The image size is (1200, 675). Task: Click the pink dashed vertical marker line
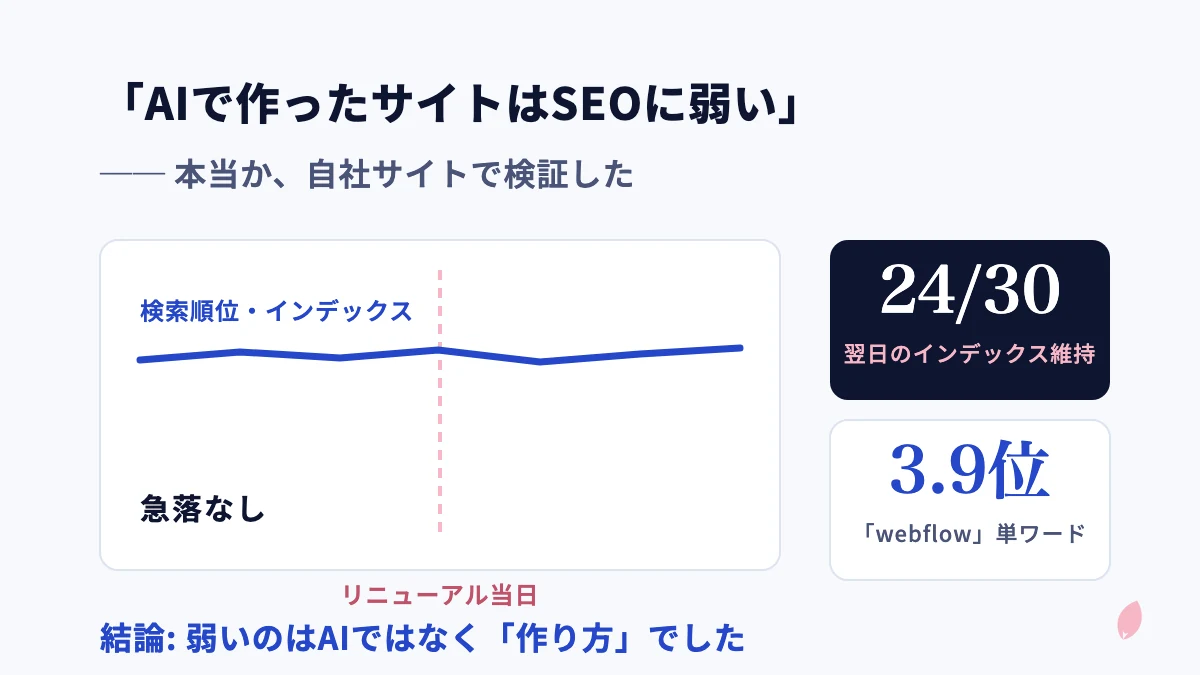click(x=439, y=401)
